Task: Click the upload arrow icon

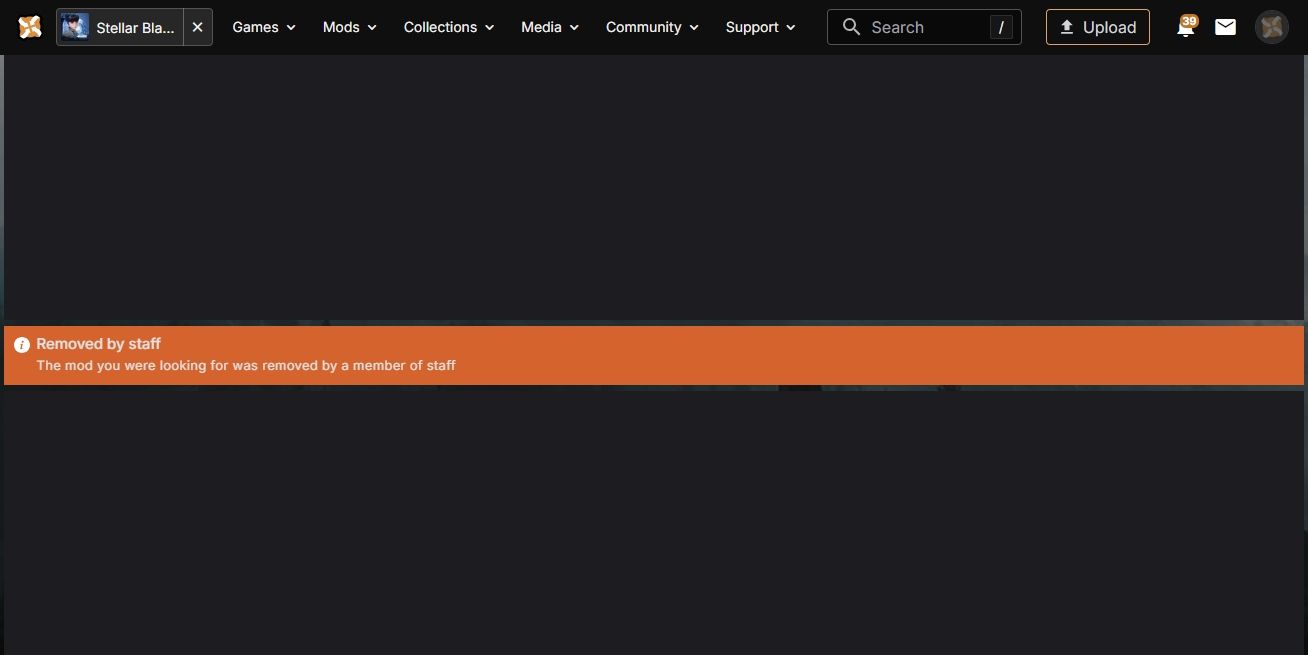Action: [x=1066, y=27]
